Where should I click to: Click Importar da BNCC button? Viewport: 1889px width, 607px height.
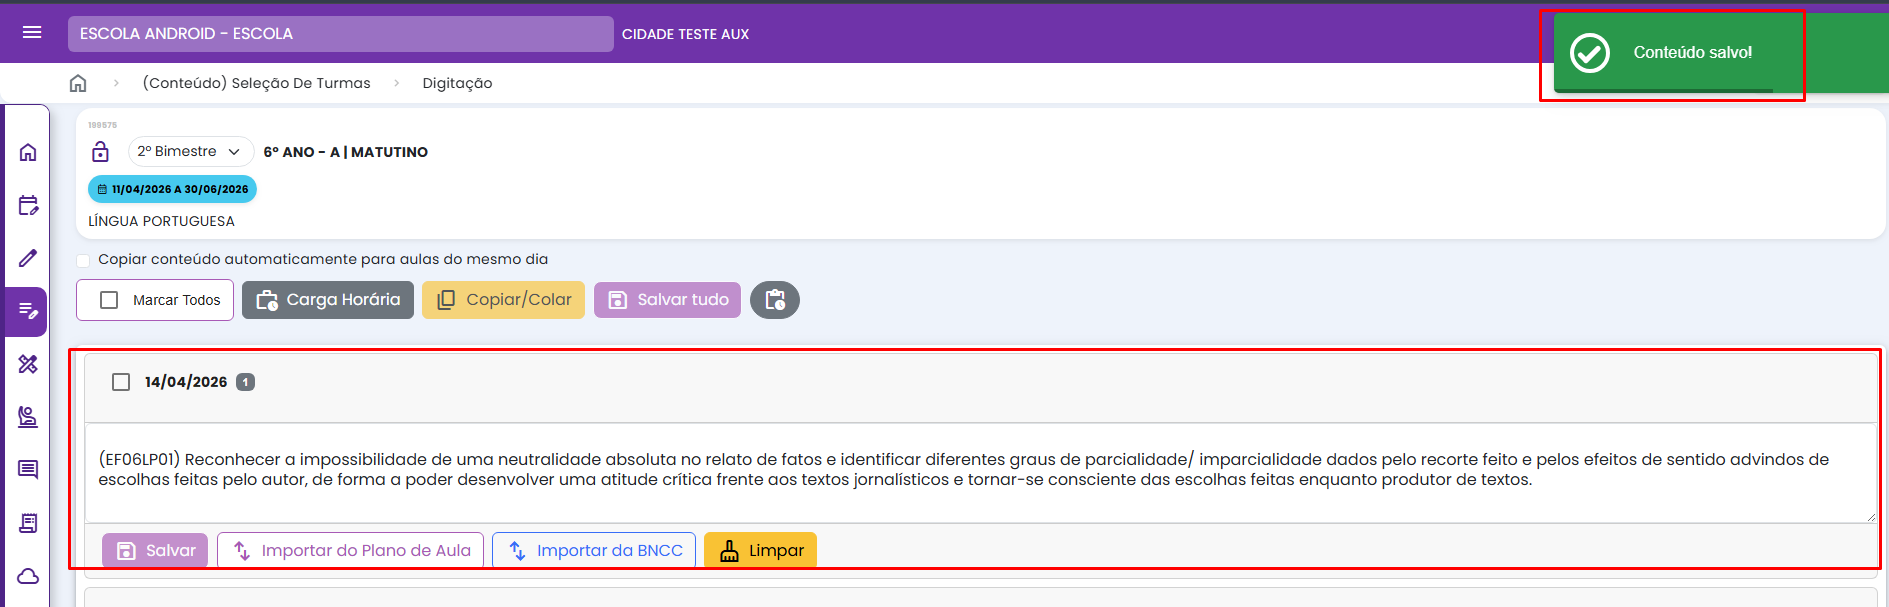point(594,550)
